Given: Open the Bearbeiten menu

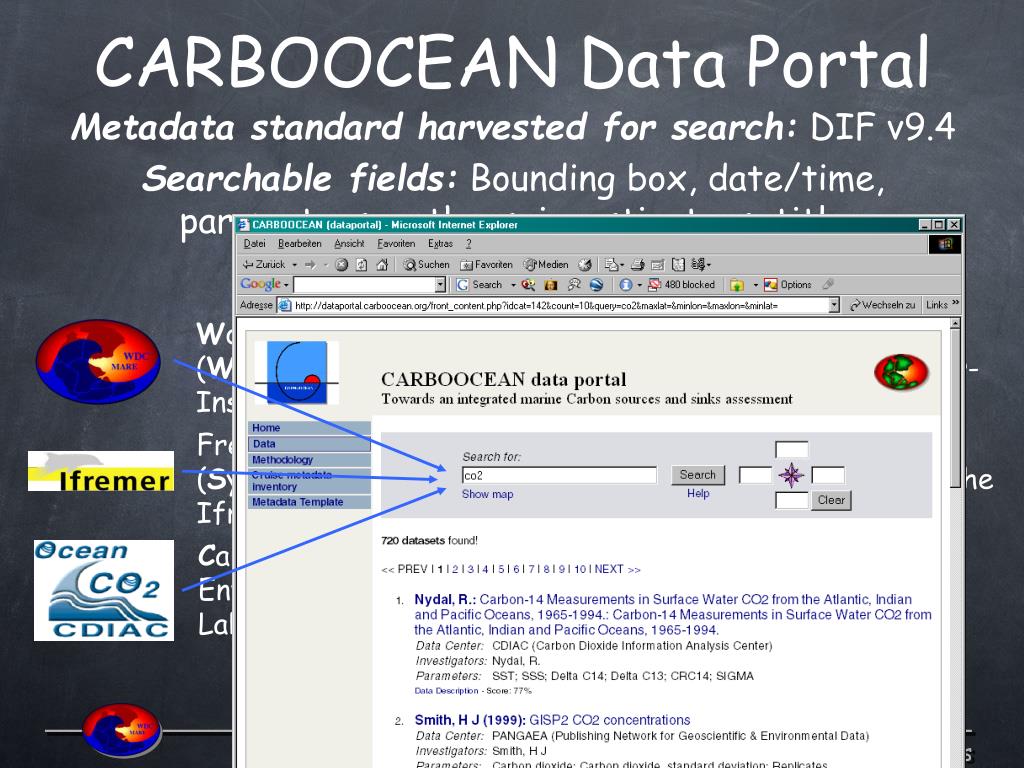Looking at the screenshot, I should coord(300,244).
